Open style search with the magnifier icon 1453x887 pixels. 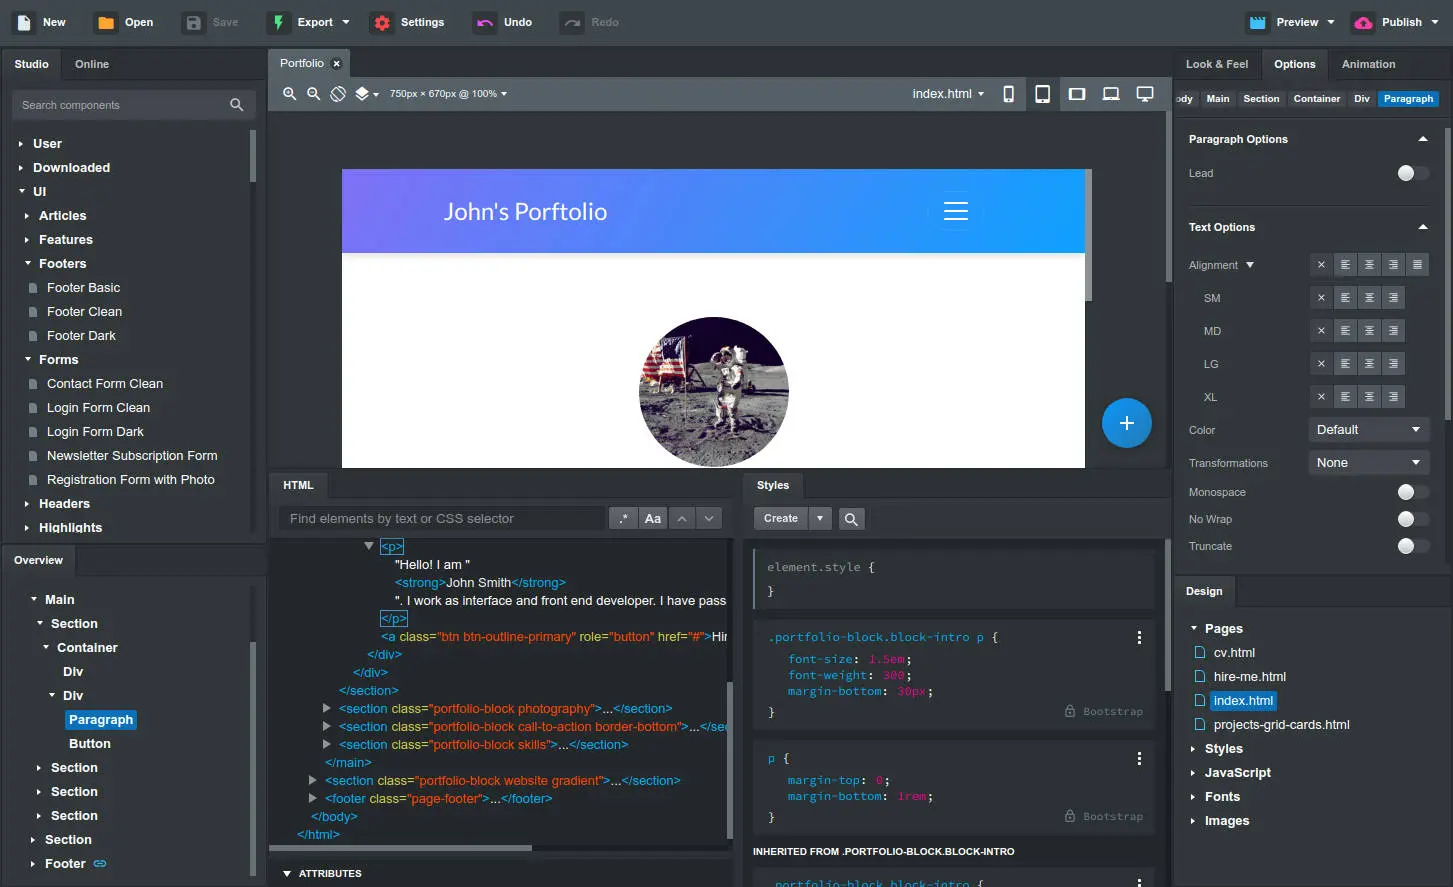click(x=850, y=518)
